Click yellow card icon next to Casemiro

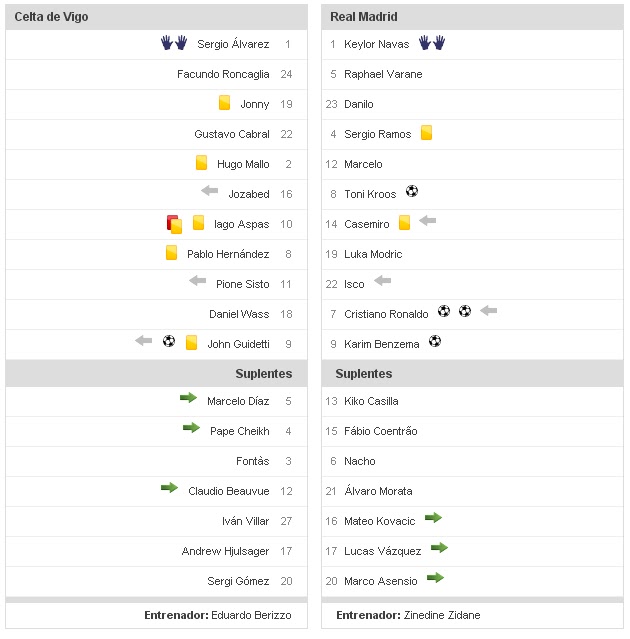(404, 223)
